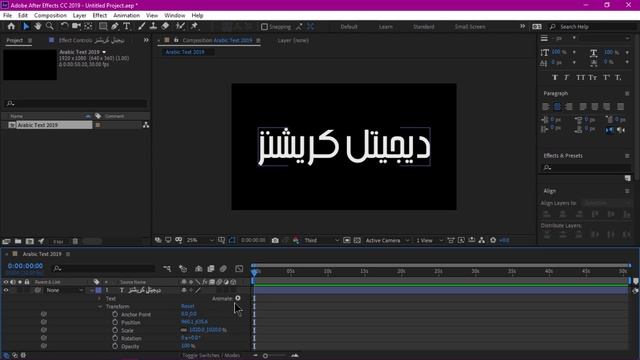Open the Window menu
The image size is (640, 360).
coord(175,15)
